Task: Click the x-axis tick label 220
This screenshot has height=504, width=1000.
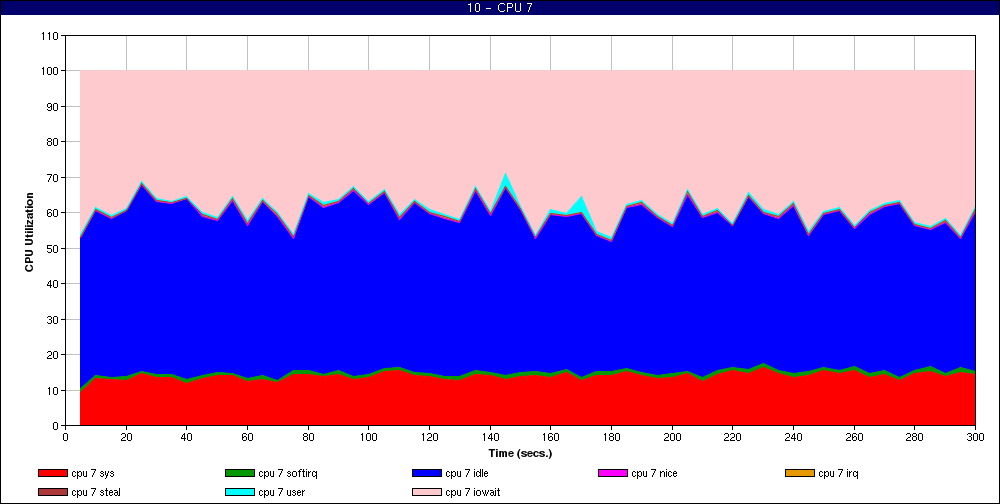Action: [732, 437]
